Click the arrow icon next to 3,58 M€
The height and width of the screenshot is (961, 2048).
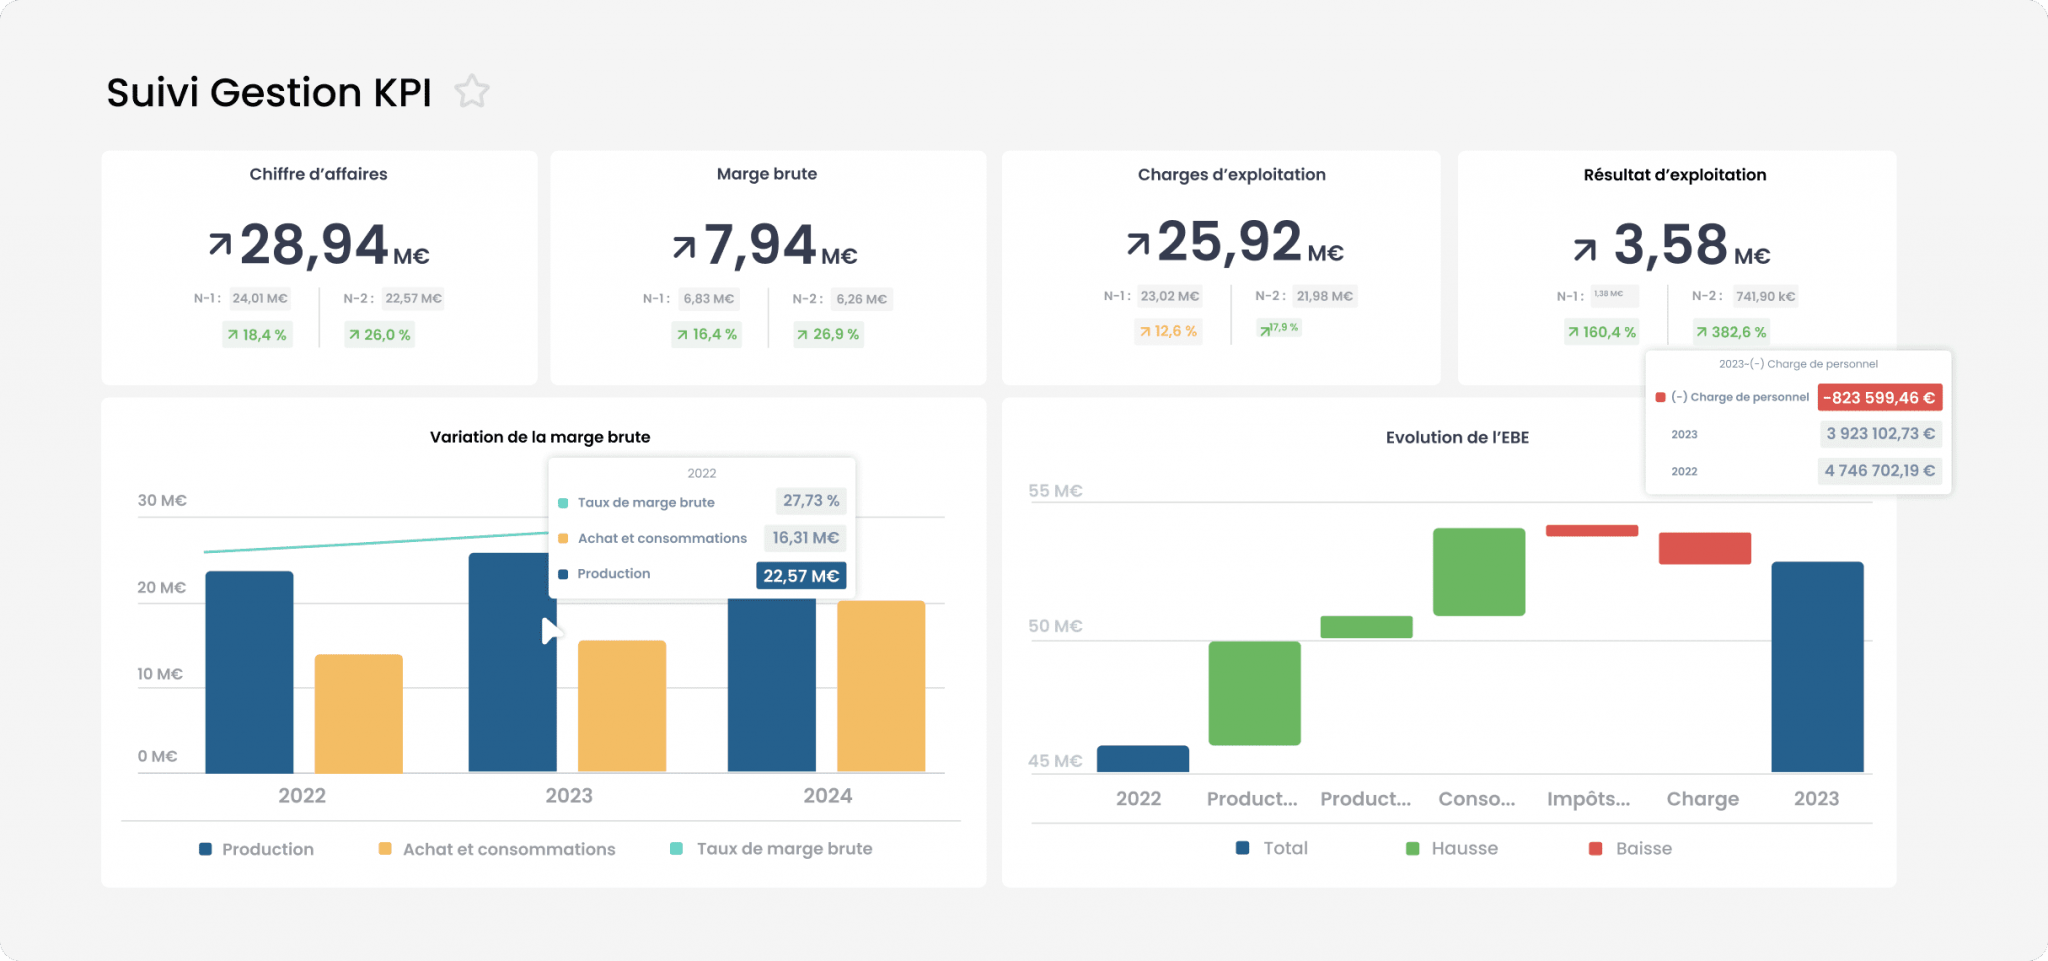click(x=1585, y=249)
